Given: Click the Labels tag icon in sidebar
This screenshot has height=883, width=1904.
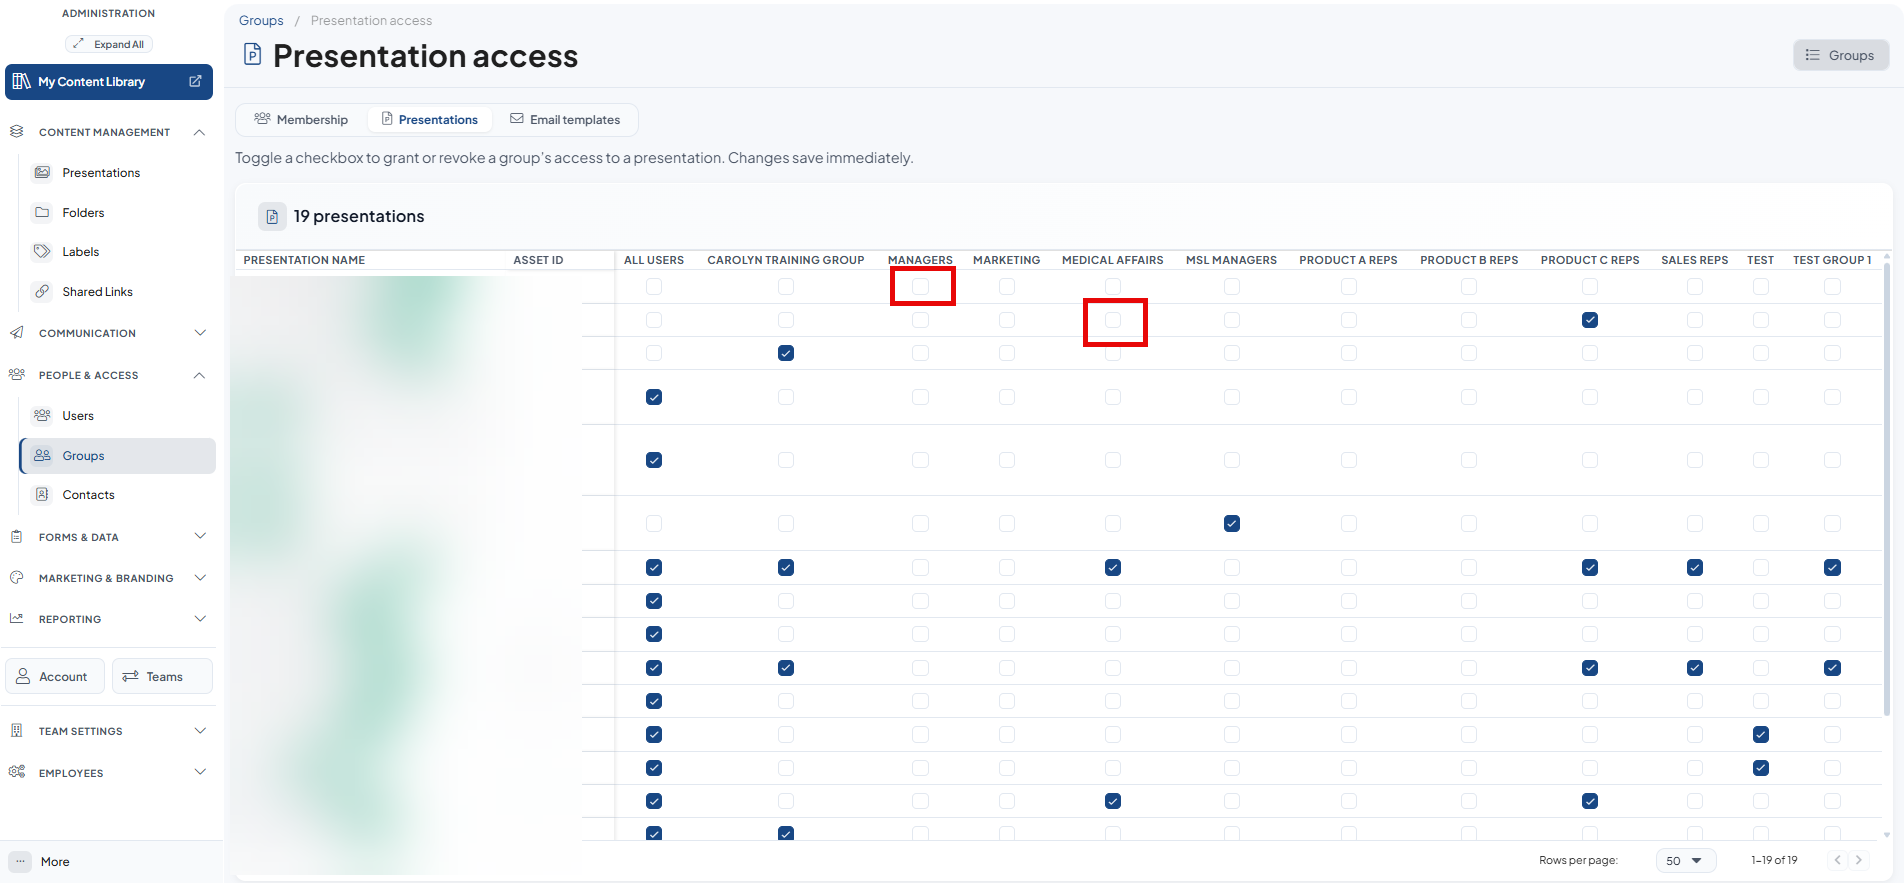Looking at the screenshot, I should 42,251.
